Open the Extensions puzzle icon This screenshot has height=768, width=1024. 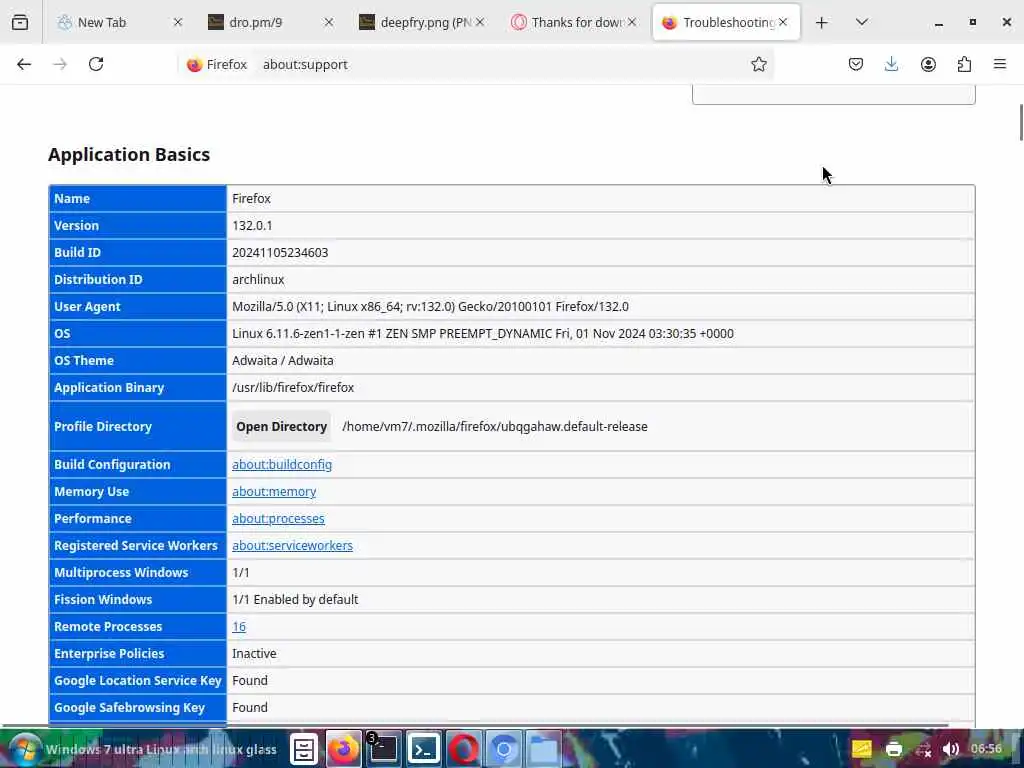pyautogui.click(x=964, y=64)
